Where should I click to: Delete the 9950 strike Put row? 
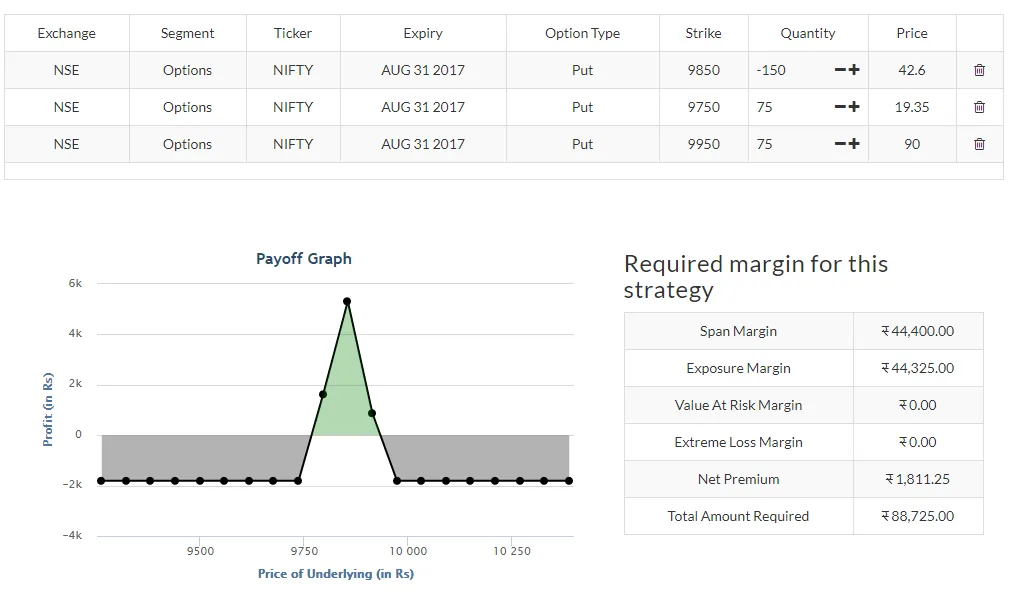(979, 144)
